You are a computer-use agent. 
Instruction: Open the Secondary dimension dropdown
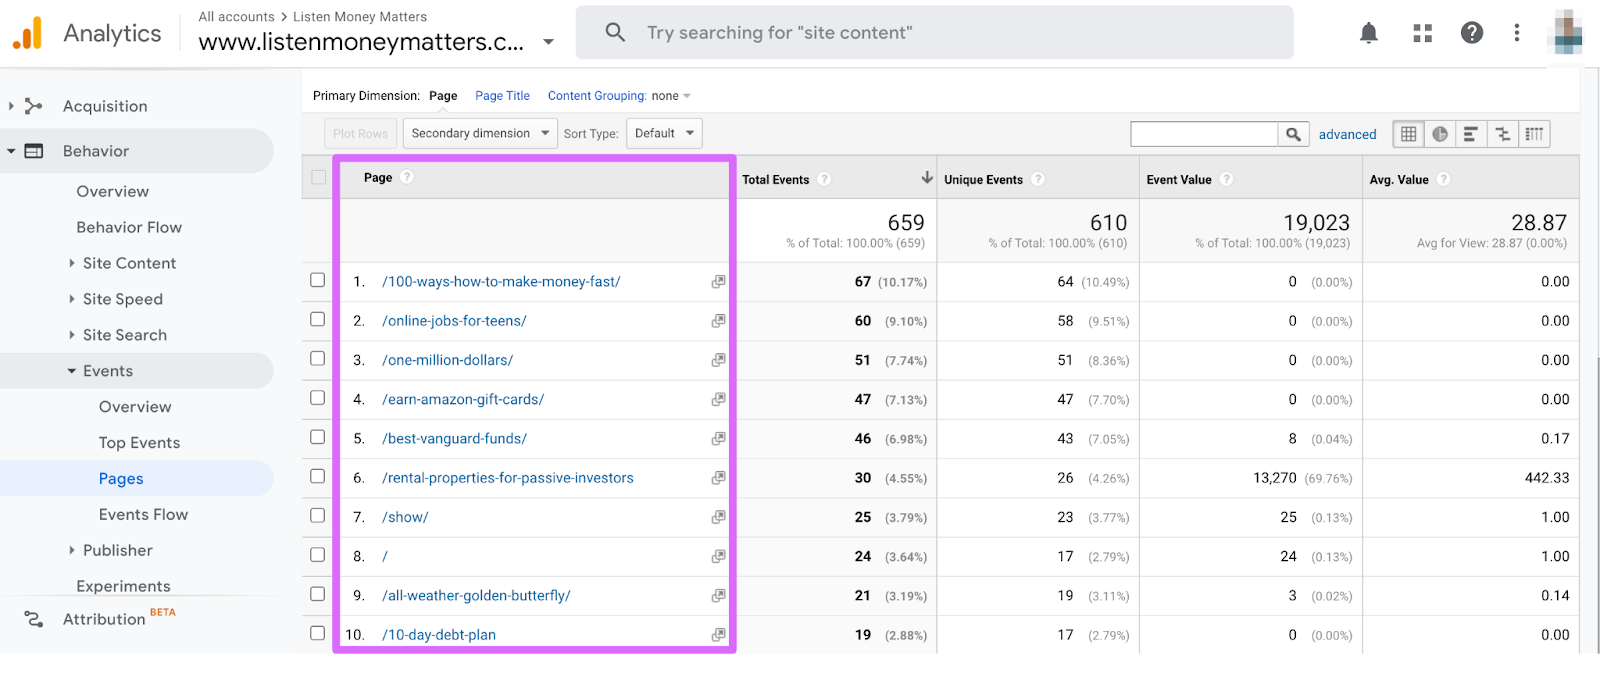pos(480,133)
